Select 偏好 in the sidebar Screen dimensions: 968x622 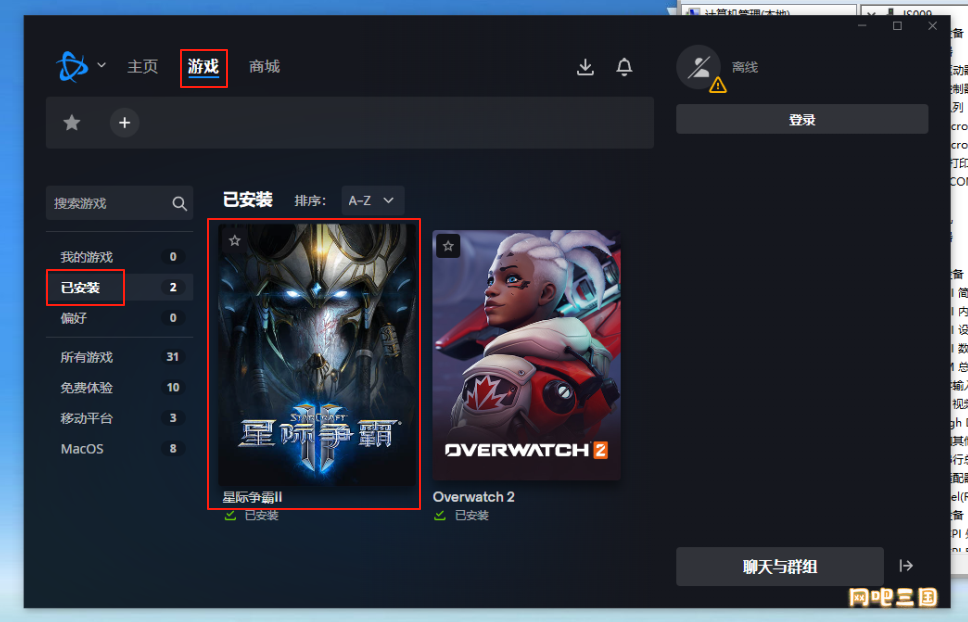pos(119,318)
